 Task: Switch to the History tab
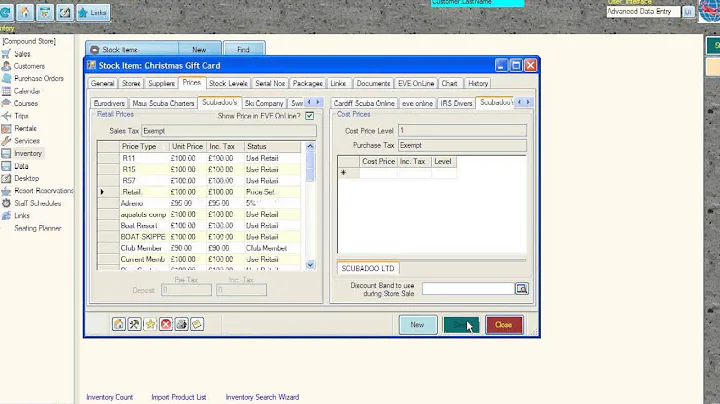478,83
